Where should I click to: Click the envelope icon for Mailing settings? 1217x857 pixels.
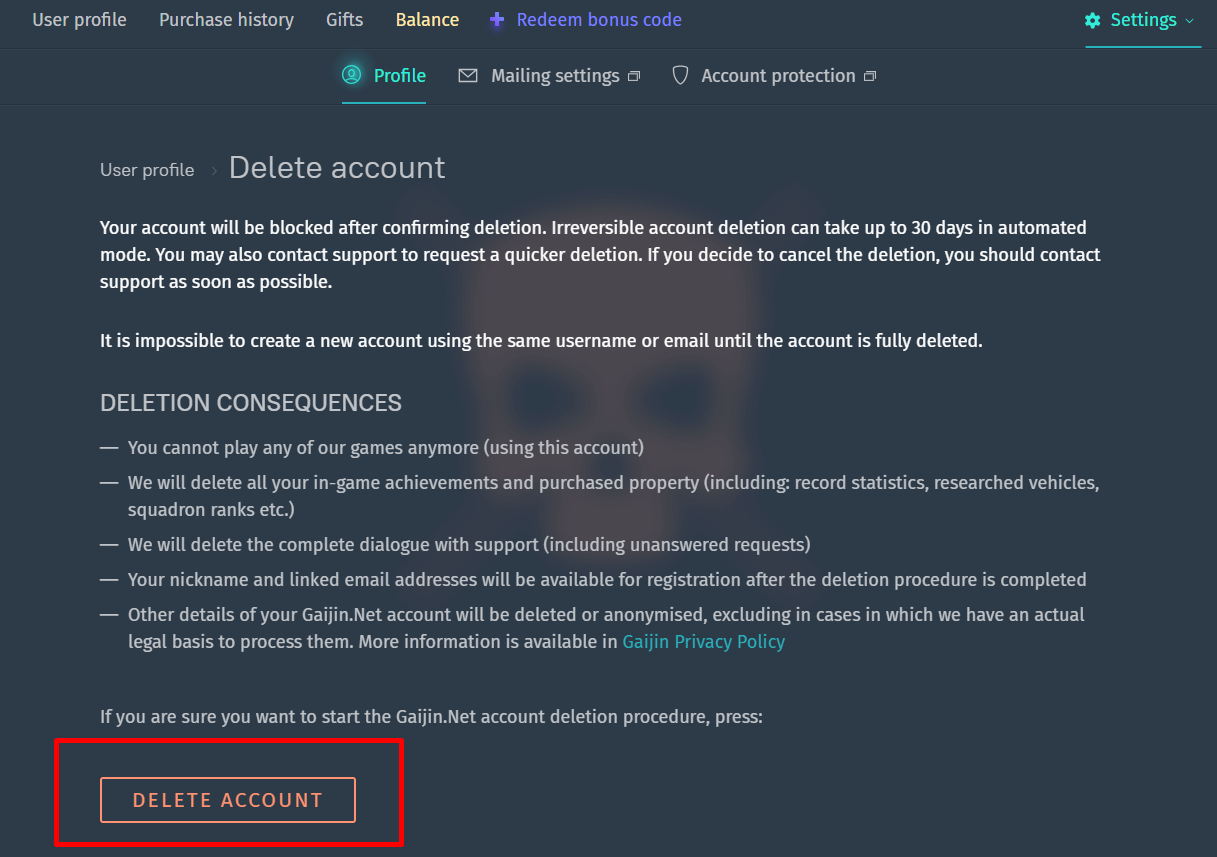pos(468,76)
